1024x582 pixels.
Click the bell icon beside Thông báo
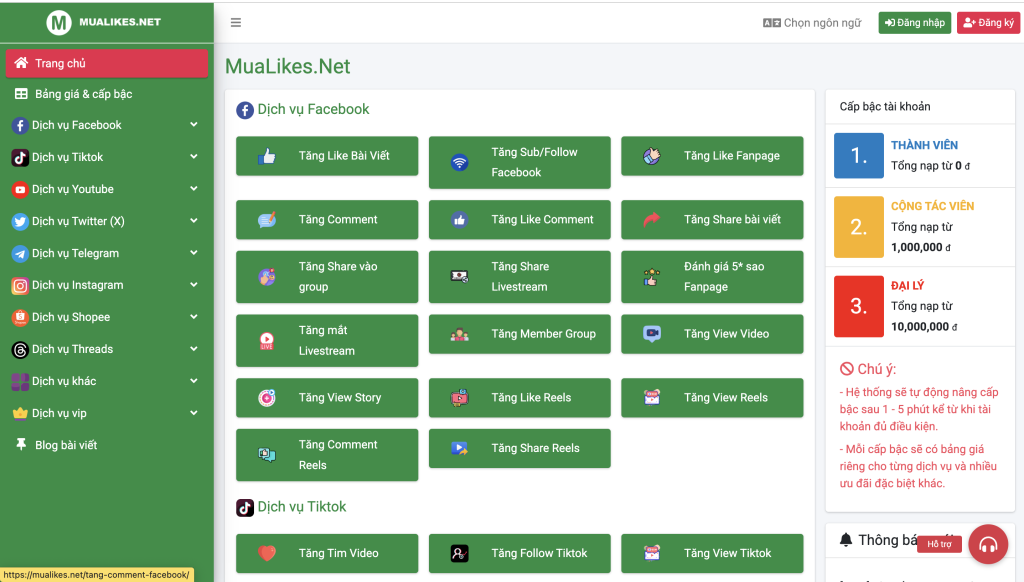pyautogui.click(x=846, y=540)
